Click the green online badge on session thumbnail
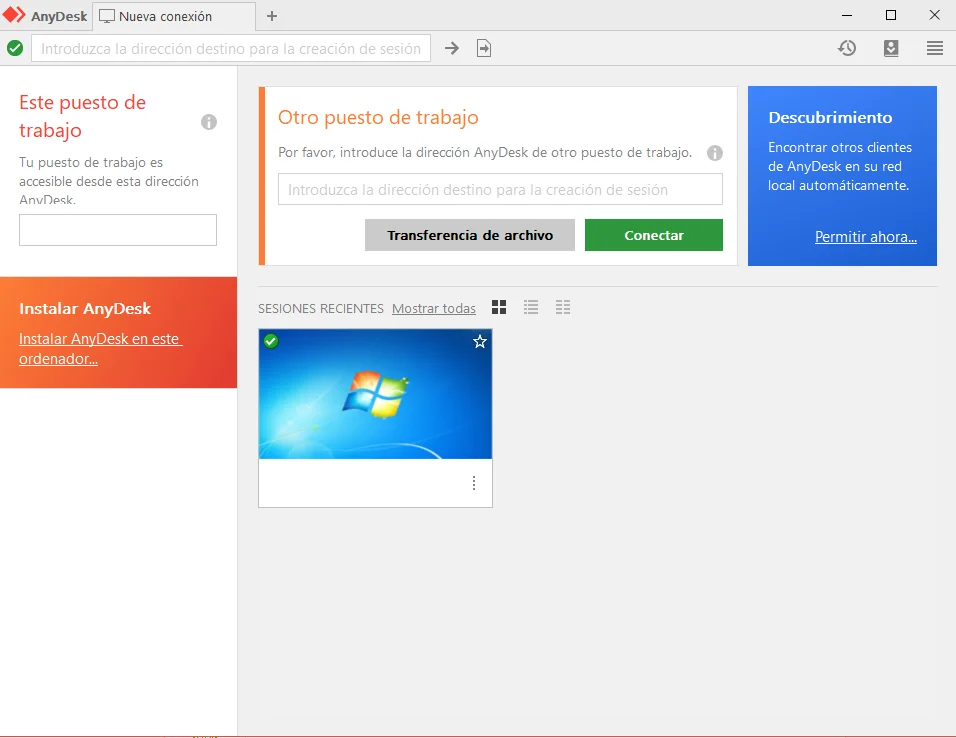Screen dimensions: 956x738 (x=271, y=341)
